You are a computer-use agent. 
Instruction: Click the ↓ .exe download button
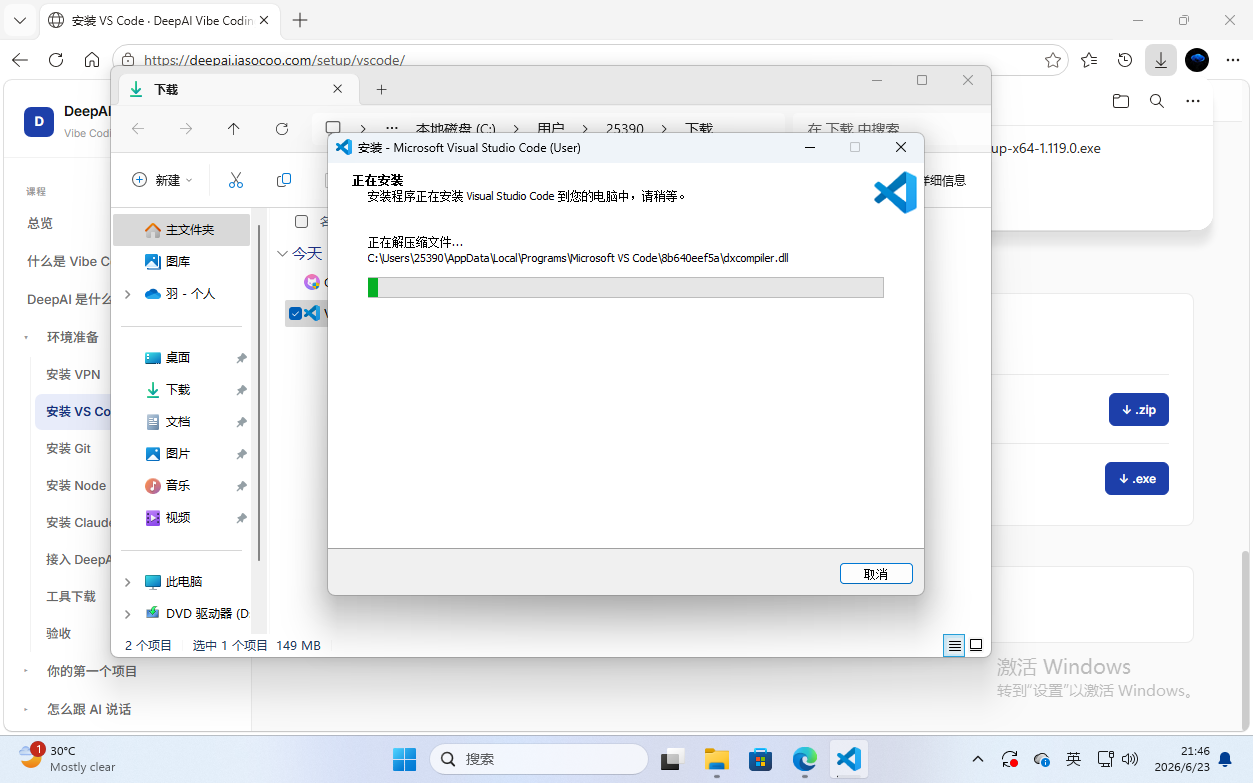1137,479
